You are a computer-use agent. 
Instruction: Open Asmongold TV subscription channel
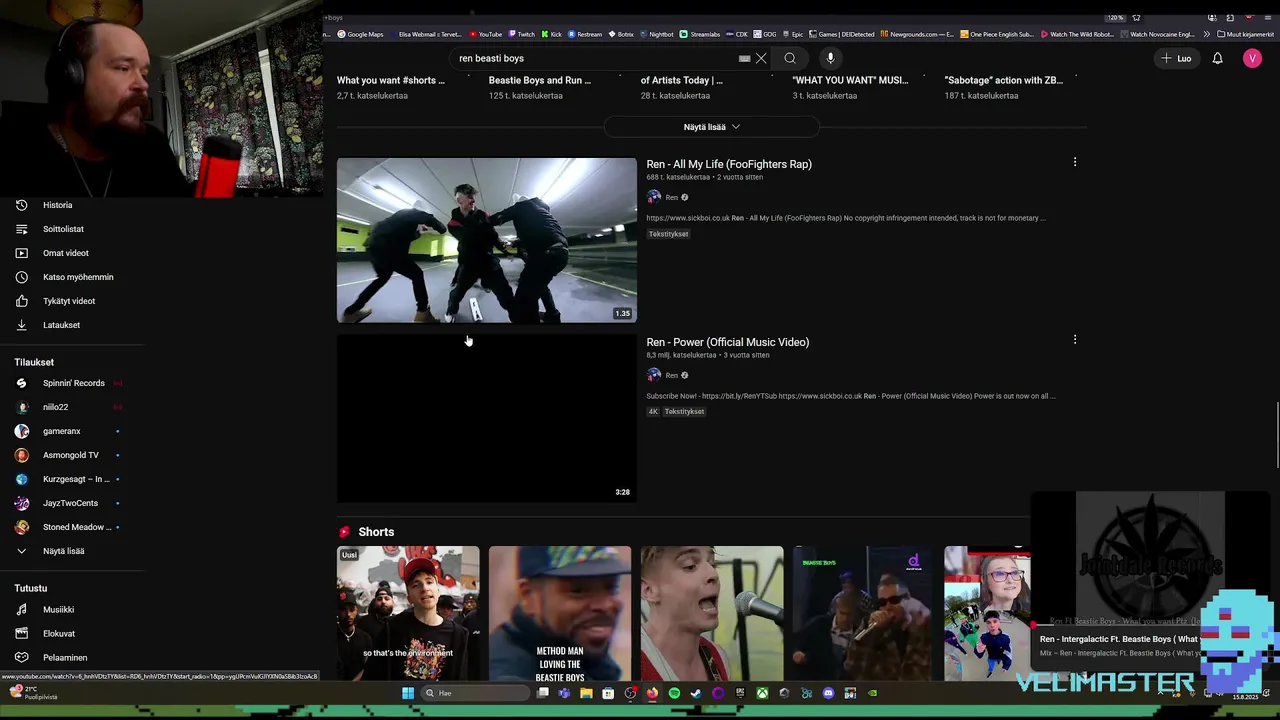click(72, 455)
